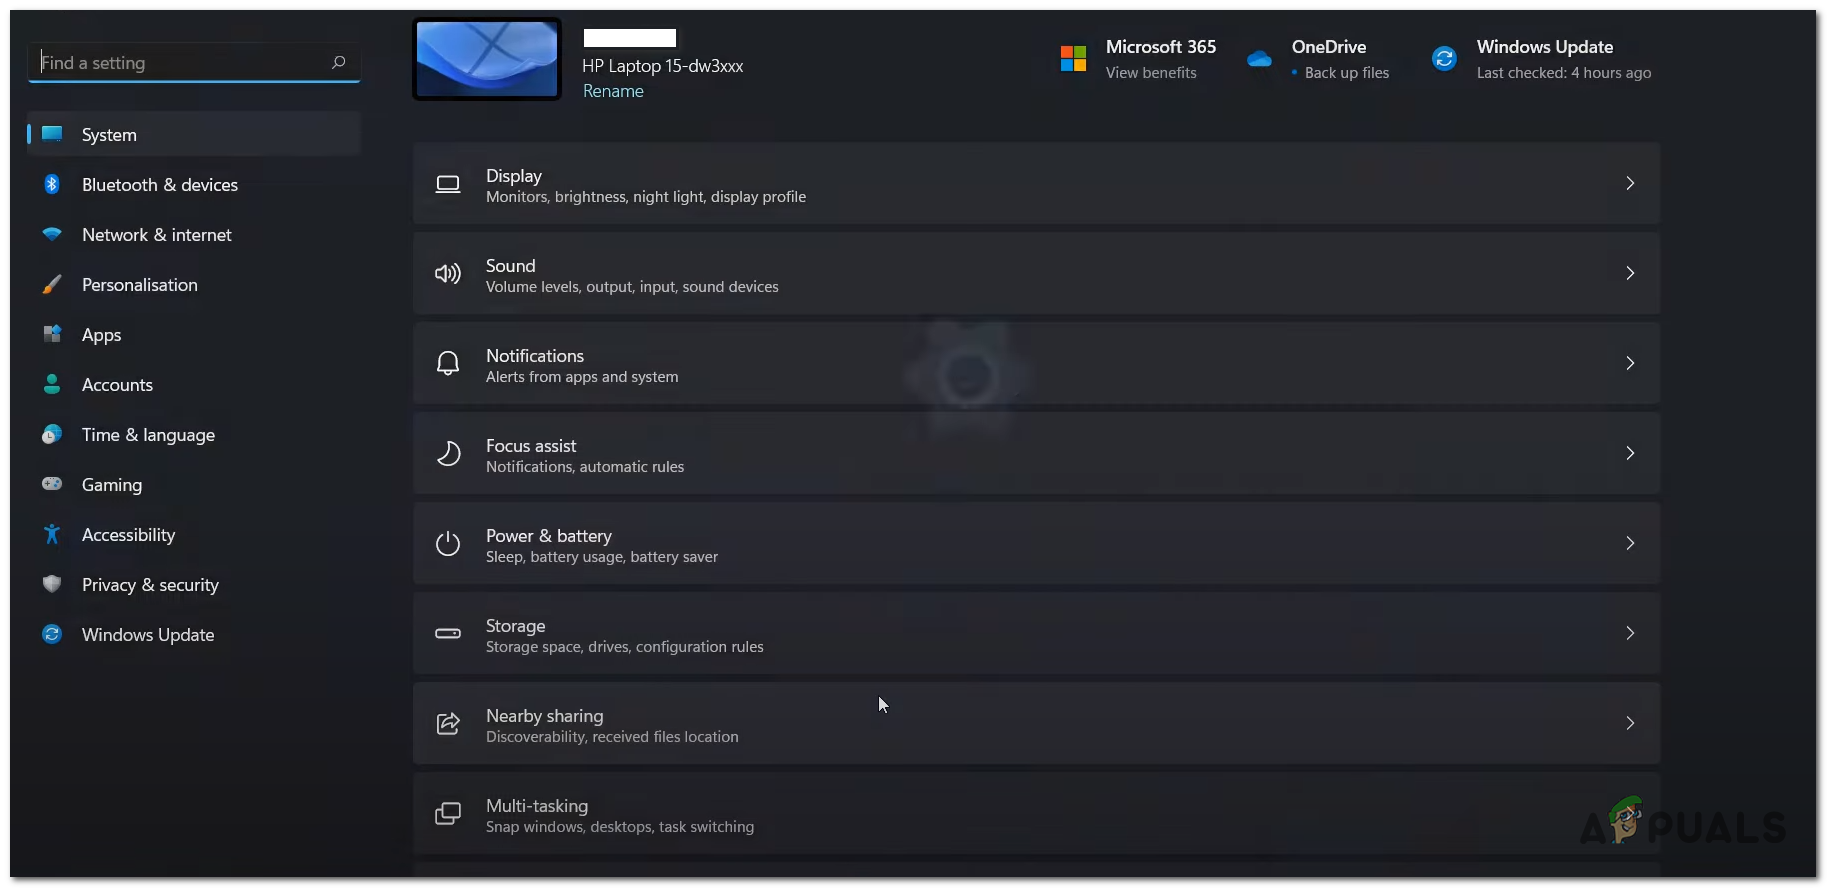Open Windows Update from the sidebar
This screenshot has width=1827, height=888.
click(194, 634)
